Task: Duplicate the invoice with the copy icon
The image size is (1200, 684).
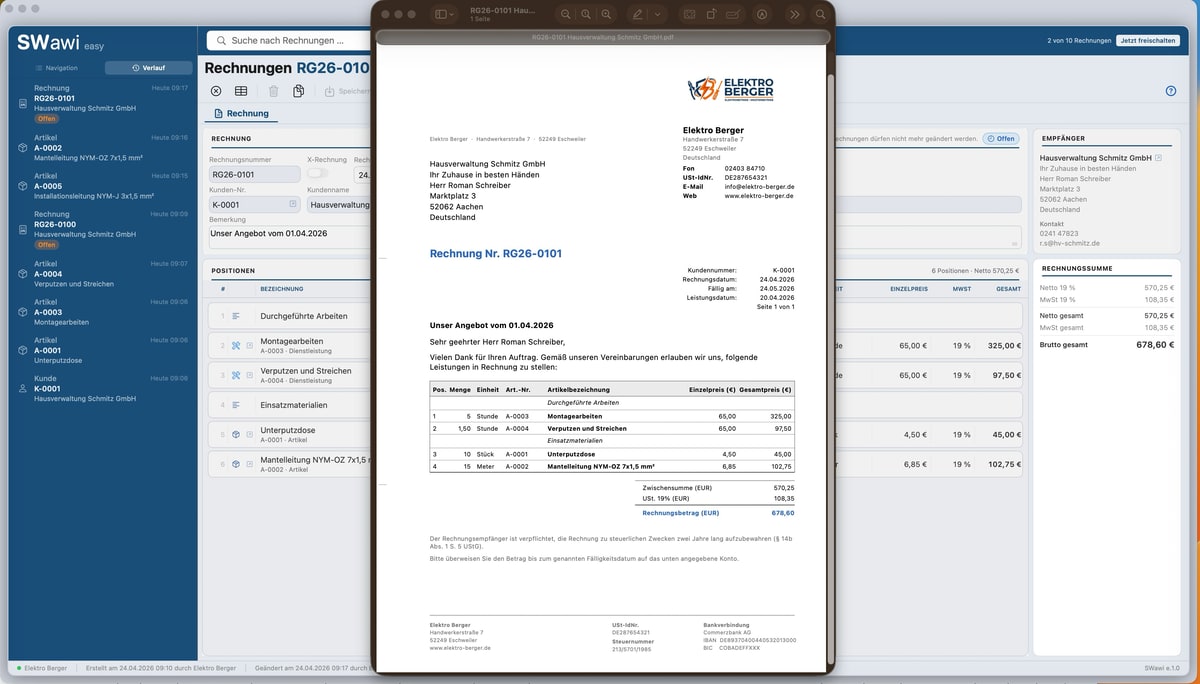Action: [x=298, y=91]
